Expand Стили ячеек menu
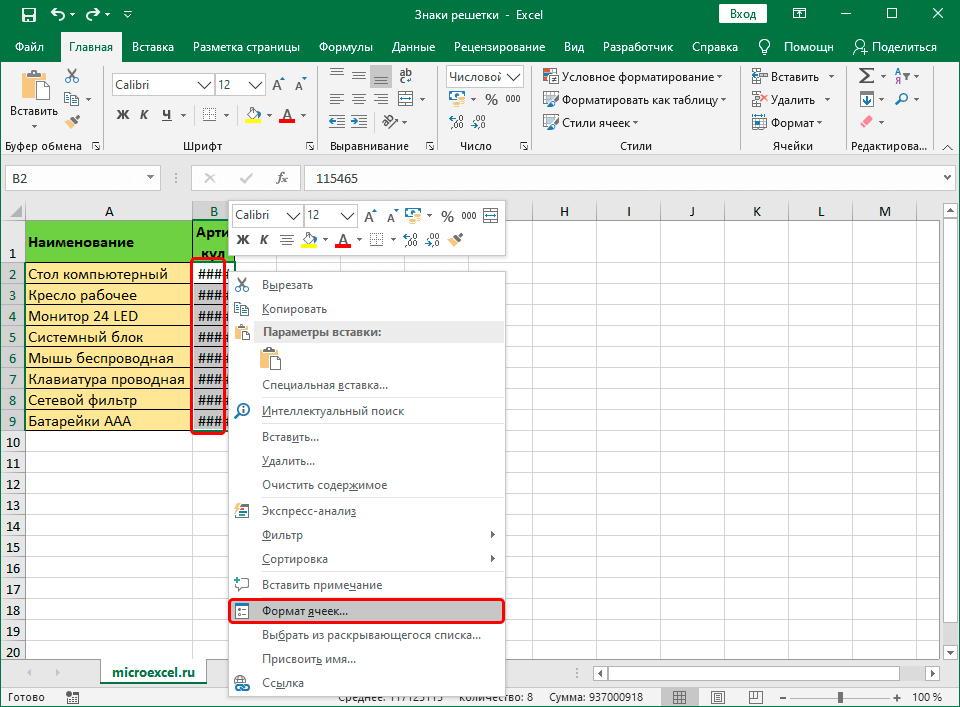Viewport: 960px width, 707px height. [591, 122]
